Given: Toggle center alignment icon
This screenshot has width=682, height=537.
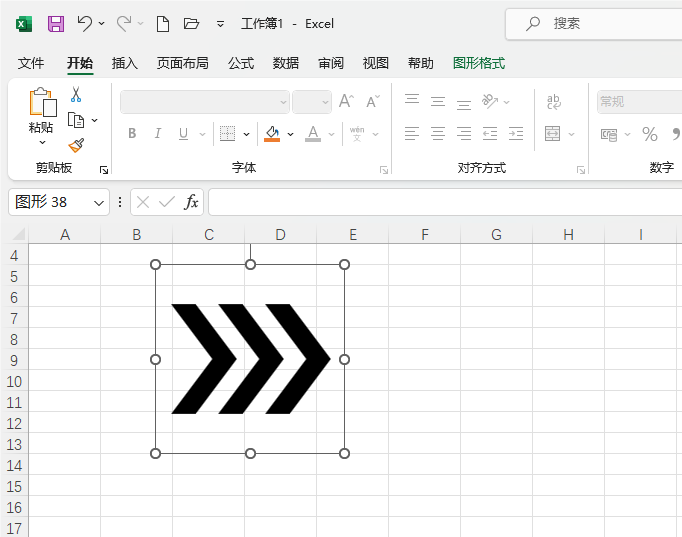Looking at the screenshot, I should pyautogui.click(x=438, y=133).
